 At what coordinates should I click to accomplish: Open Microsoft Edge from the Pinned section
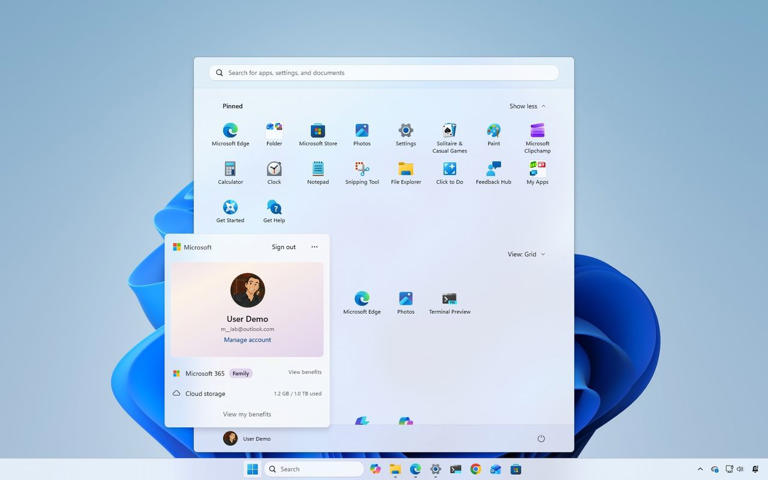click(230, 134)
